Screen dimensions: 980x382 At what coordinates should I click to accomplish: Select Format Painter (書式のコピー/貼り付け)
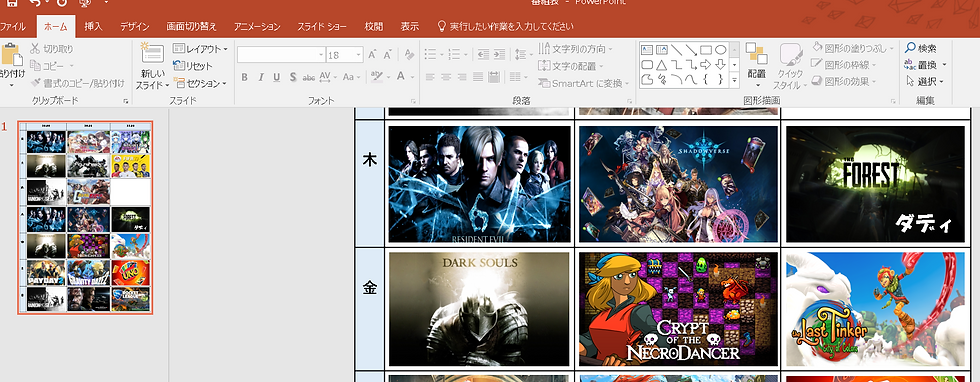[77, 83]
